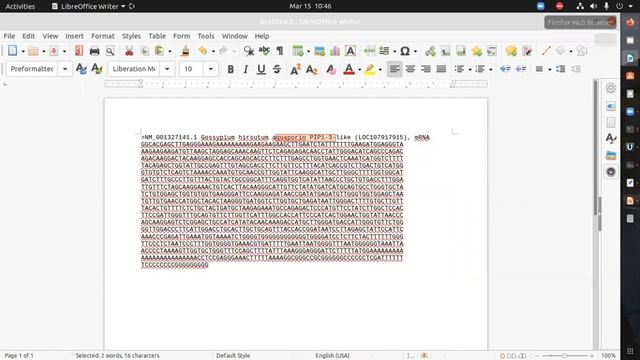The image size is (640, 360).
Task: Click the Insert Table icon
Action: coord(298,51)
